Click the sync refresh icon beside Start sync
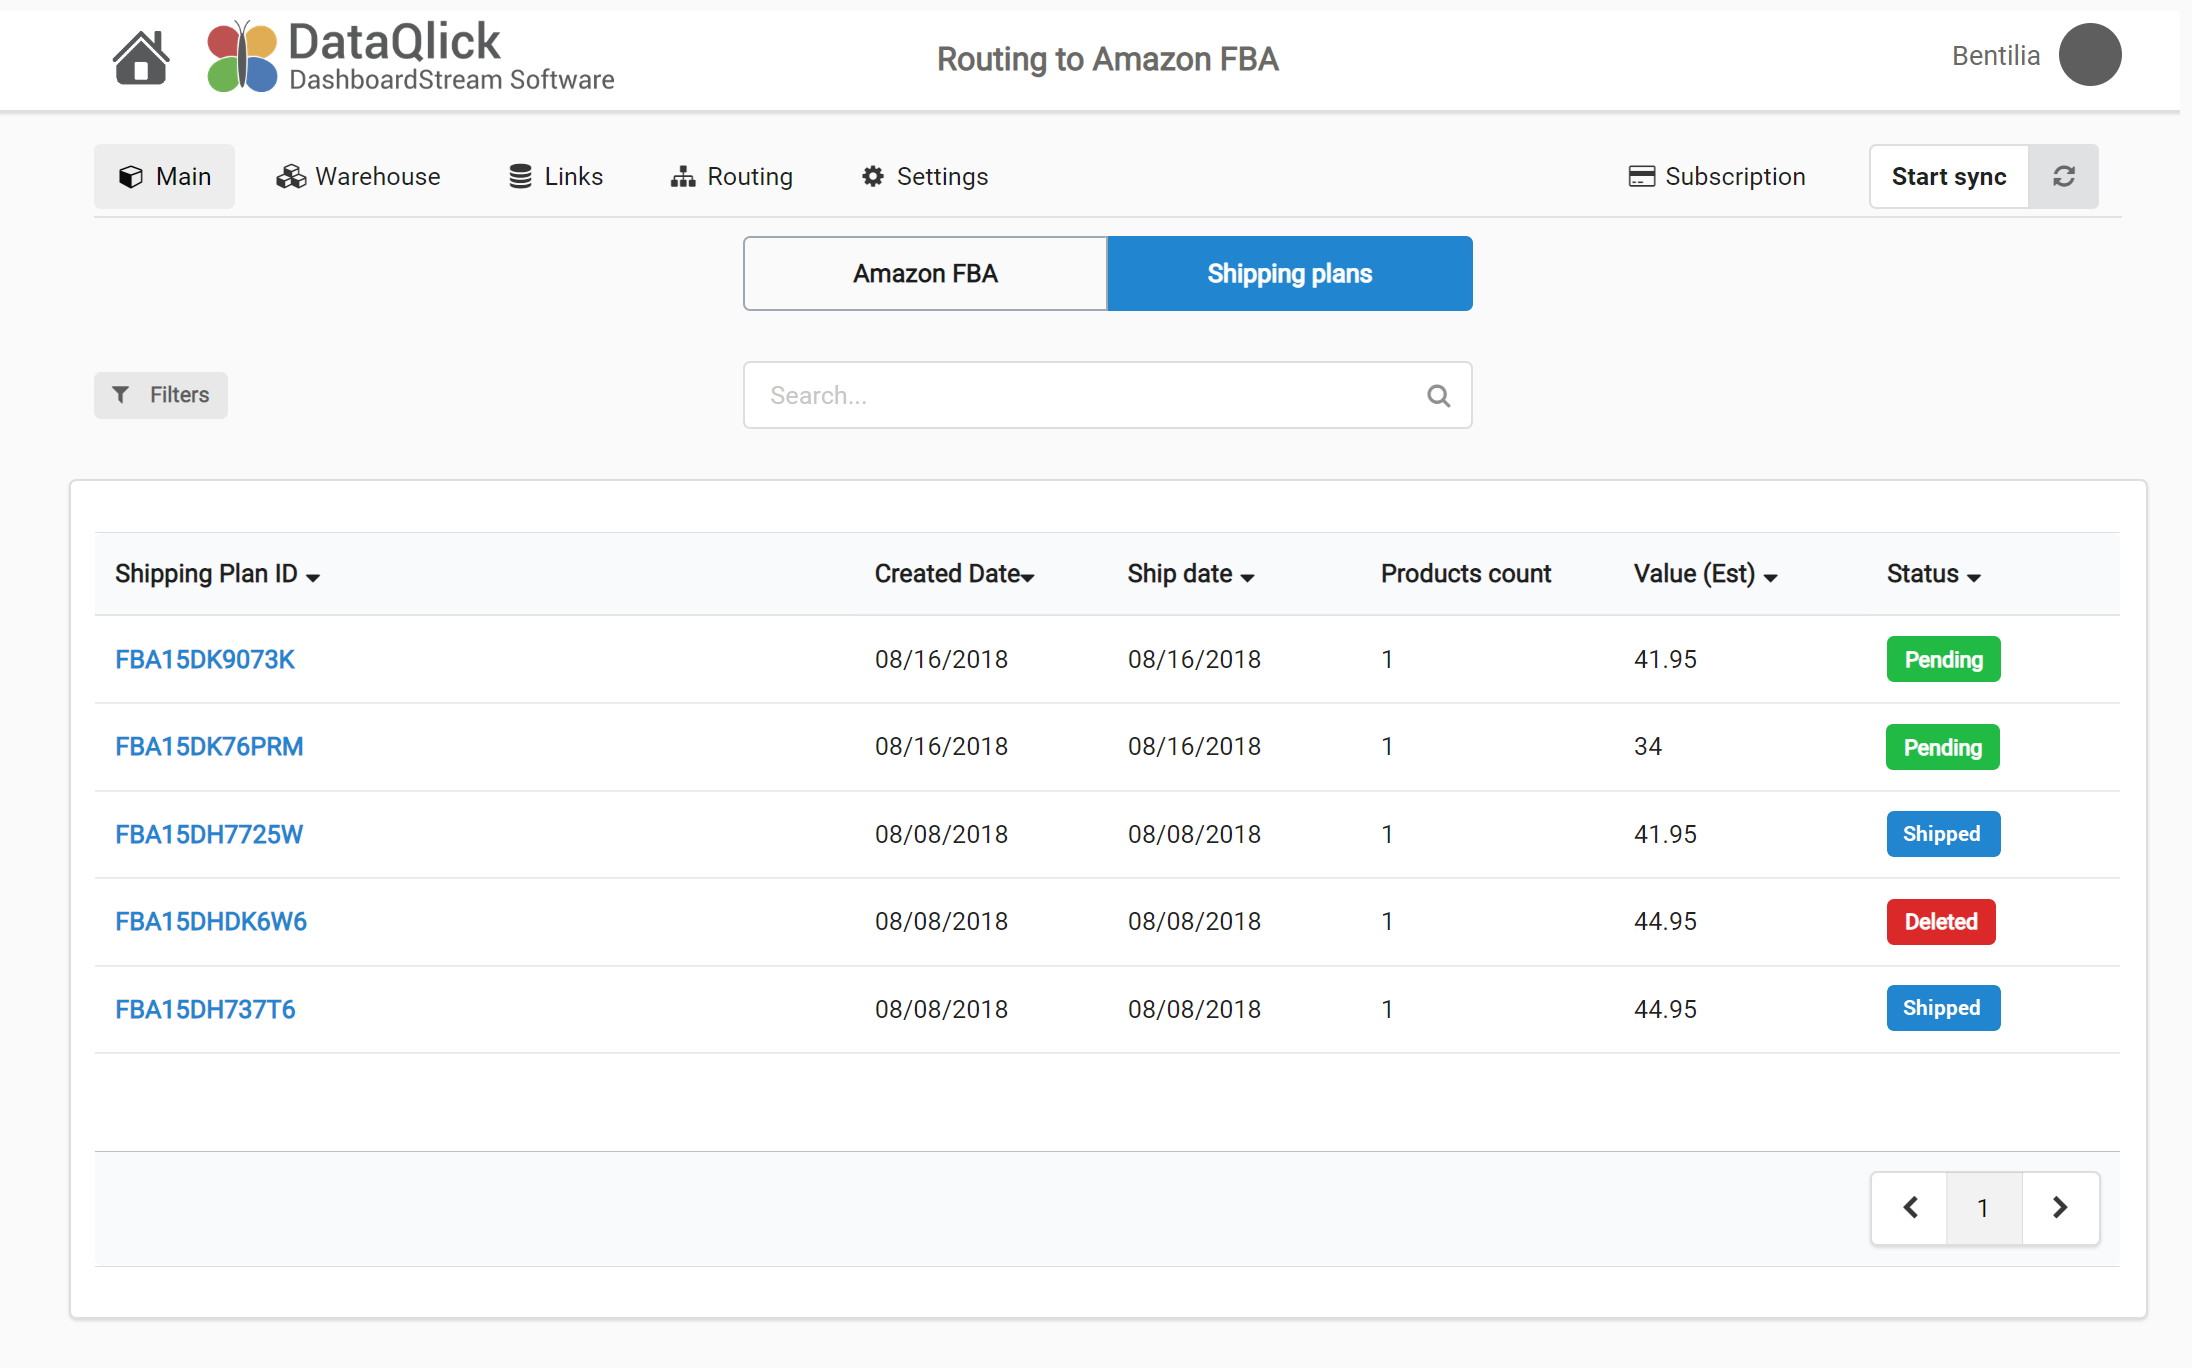 click(2063, 176)
